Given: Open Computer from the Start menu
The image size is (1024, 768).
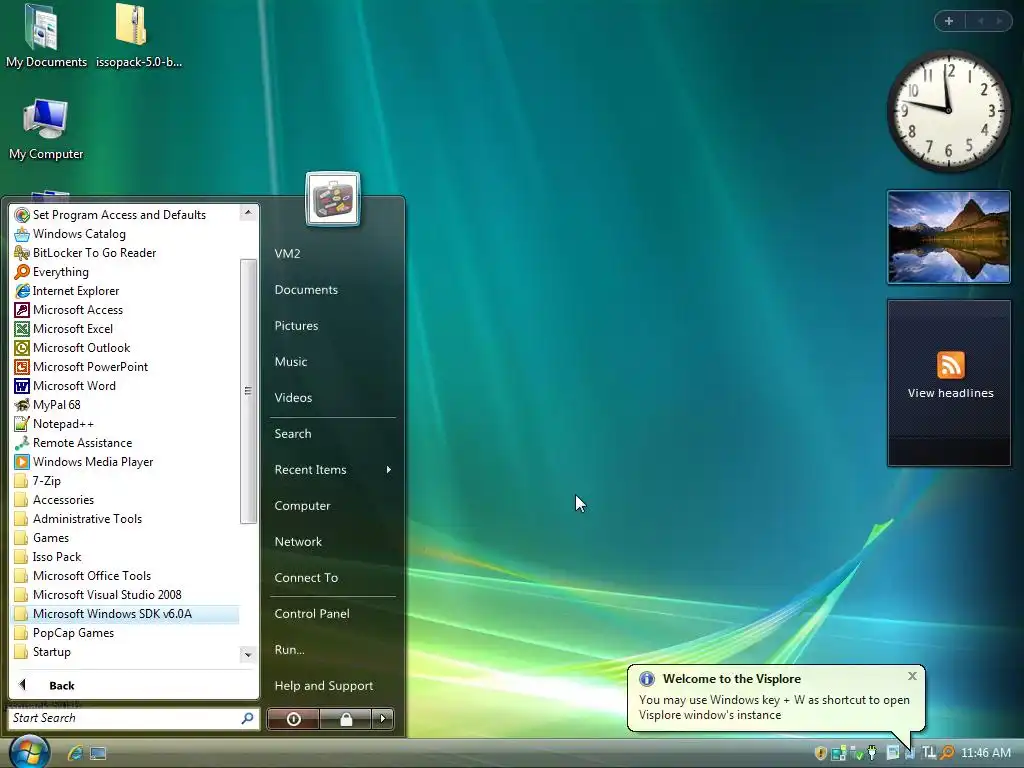Looking at the screenshot, I should point(333,505).
